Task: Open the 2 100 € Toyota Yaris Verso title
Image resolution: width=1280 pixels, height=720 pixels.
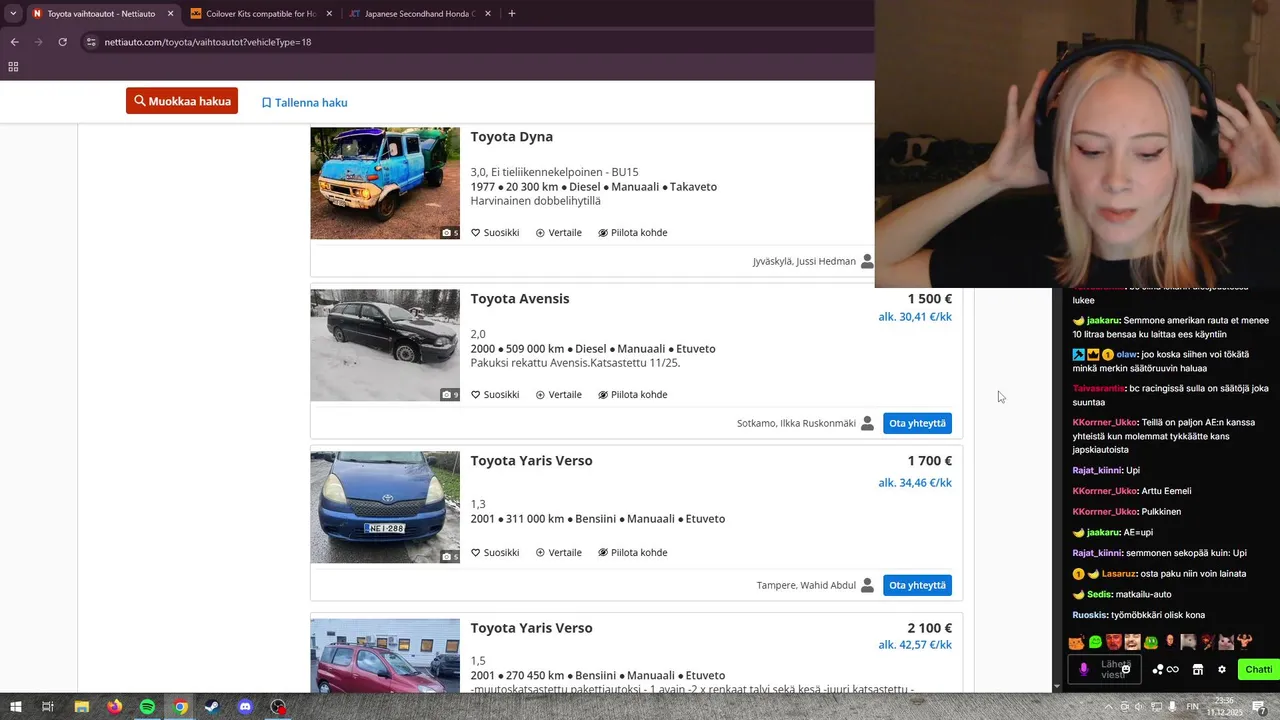Action: (532, 628)
